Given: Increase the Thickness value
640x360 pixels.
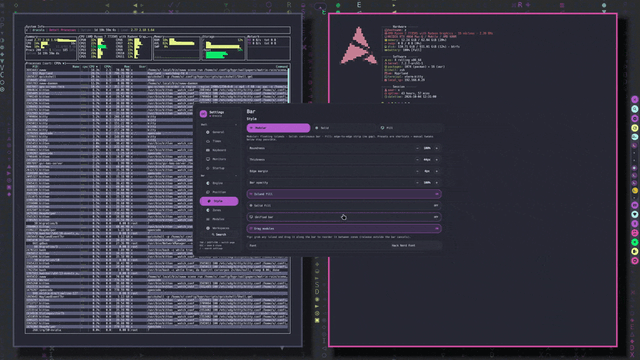Looking at the screenshot, I should coord(437,160).
